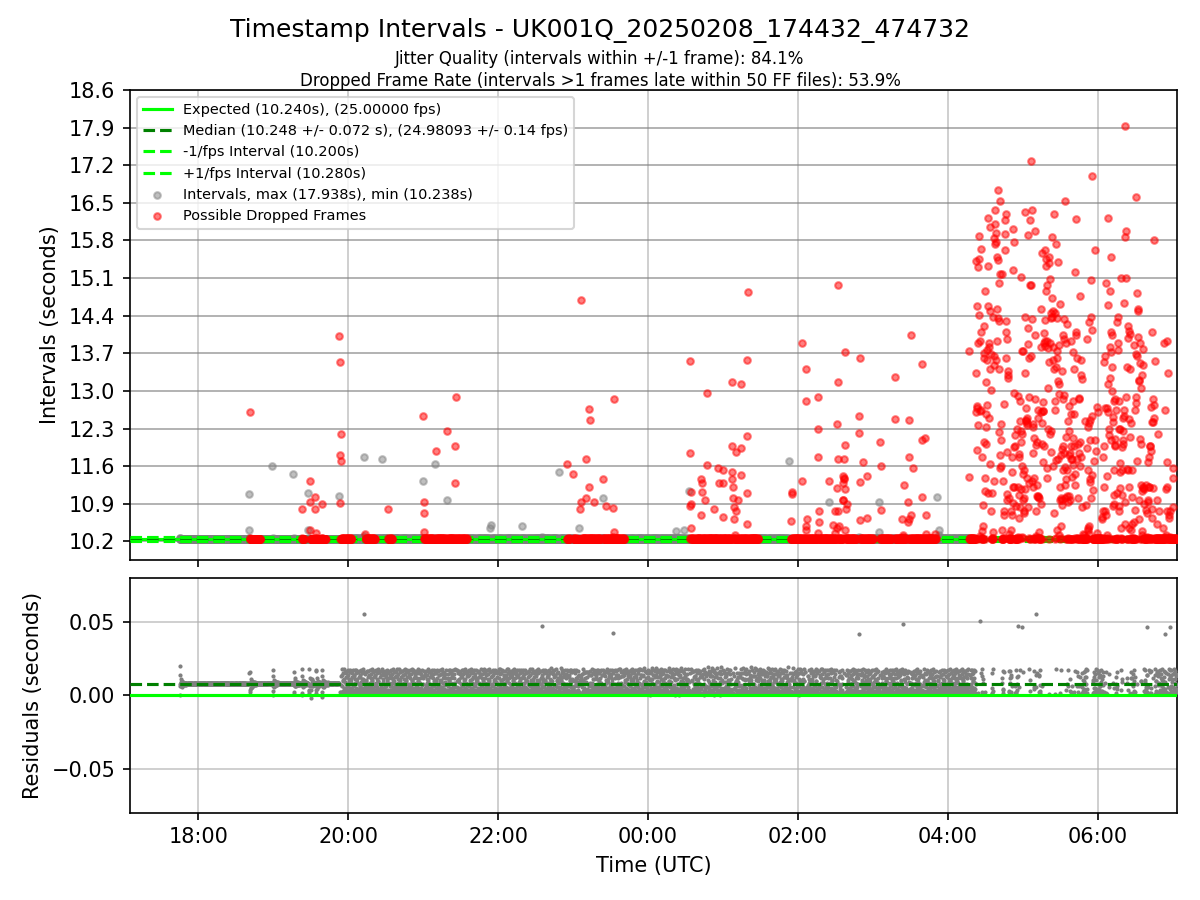Image resolution: width=1200 pixels, height=900 pixels.
Task: Click the Intervals (seconds) y-axis label
Action: click(x=49, y=325)
